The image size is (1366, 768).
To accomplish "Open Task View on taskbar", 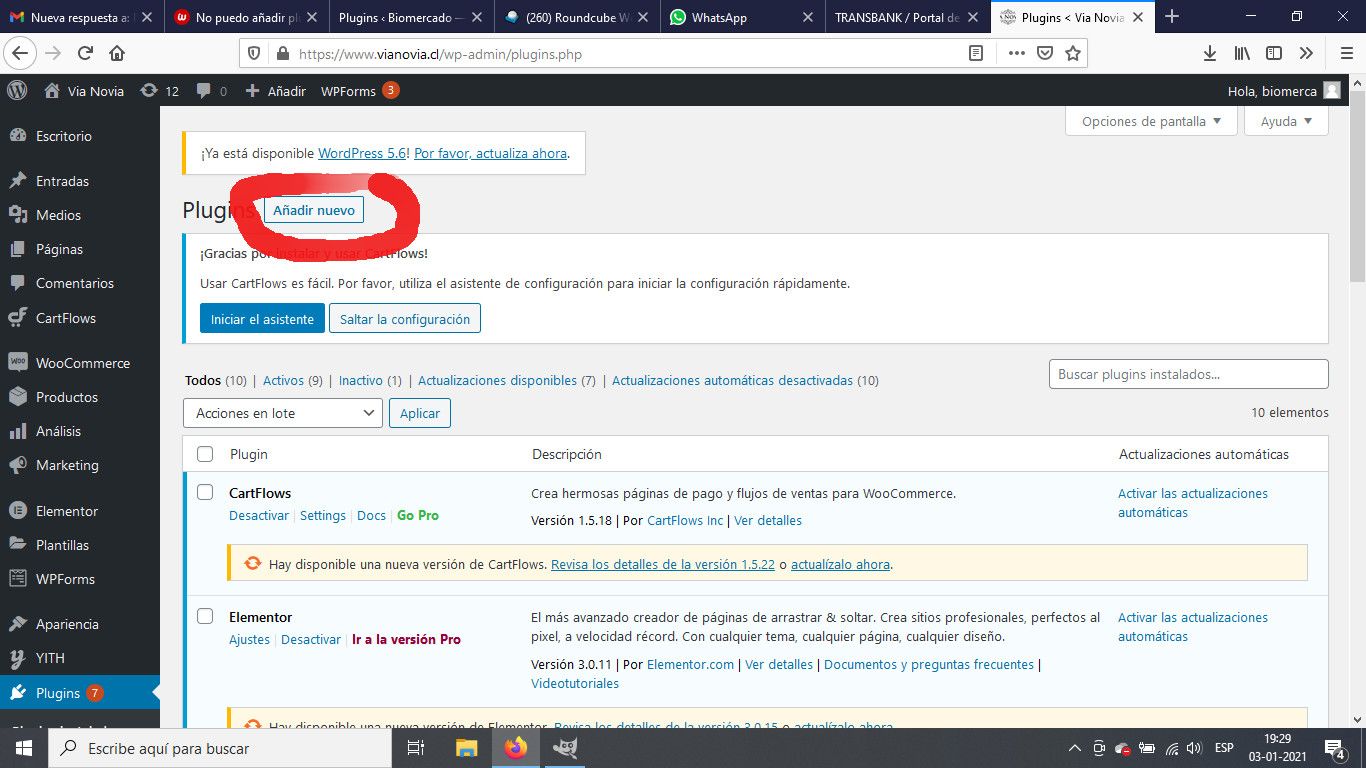I will (416, 748).
